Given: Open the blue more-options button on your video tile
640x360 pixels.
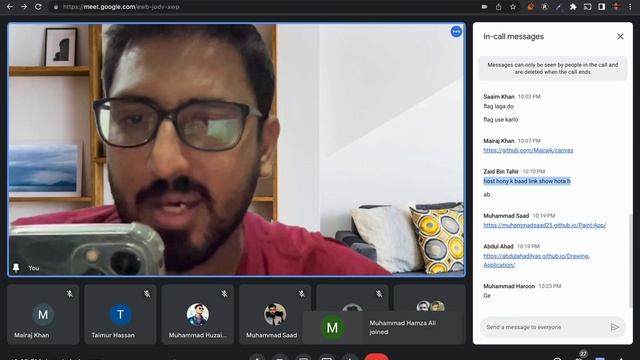Looking at the screenshot, I should click(x=456, y=31).
